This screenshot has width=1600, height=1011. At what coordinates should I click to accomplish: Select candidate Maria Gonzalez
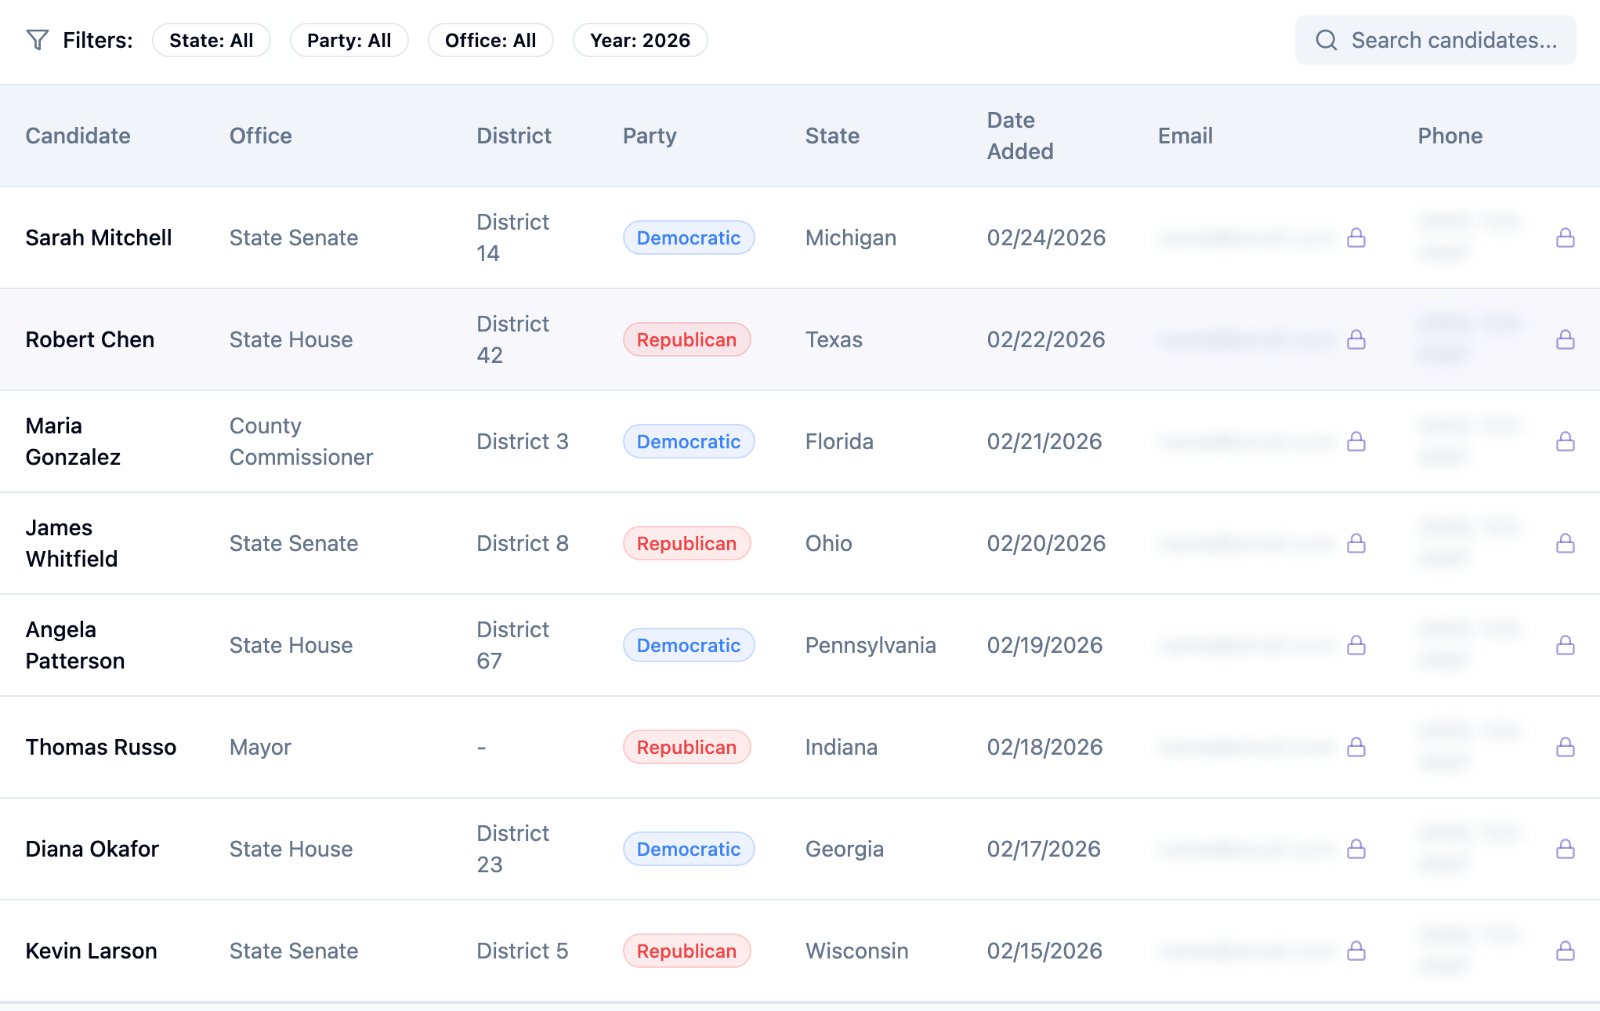(x=73, y=442)
